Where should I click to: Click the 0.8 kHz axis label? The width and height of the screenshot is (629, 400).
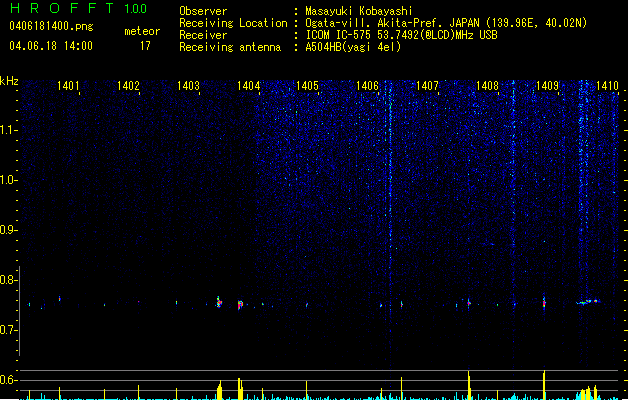[x=8, y=280]
